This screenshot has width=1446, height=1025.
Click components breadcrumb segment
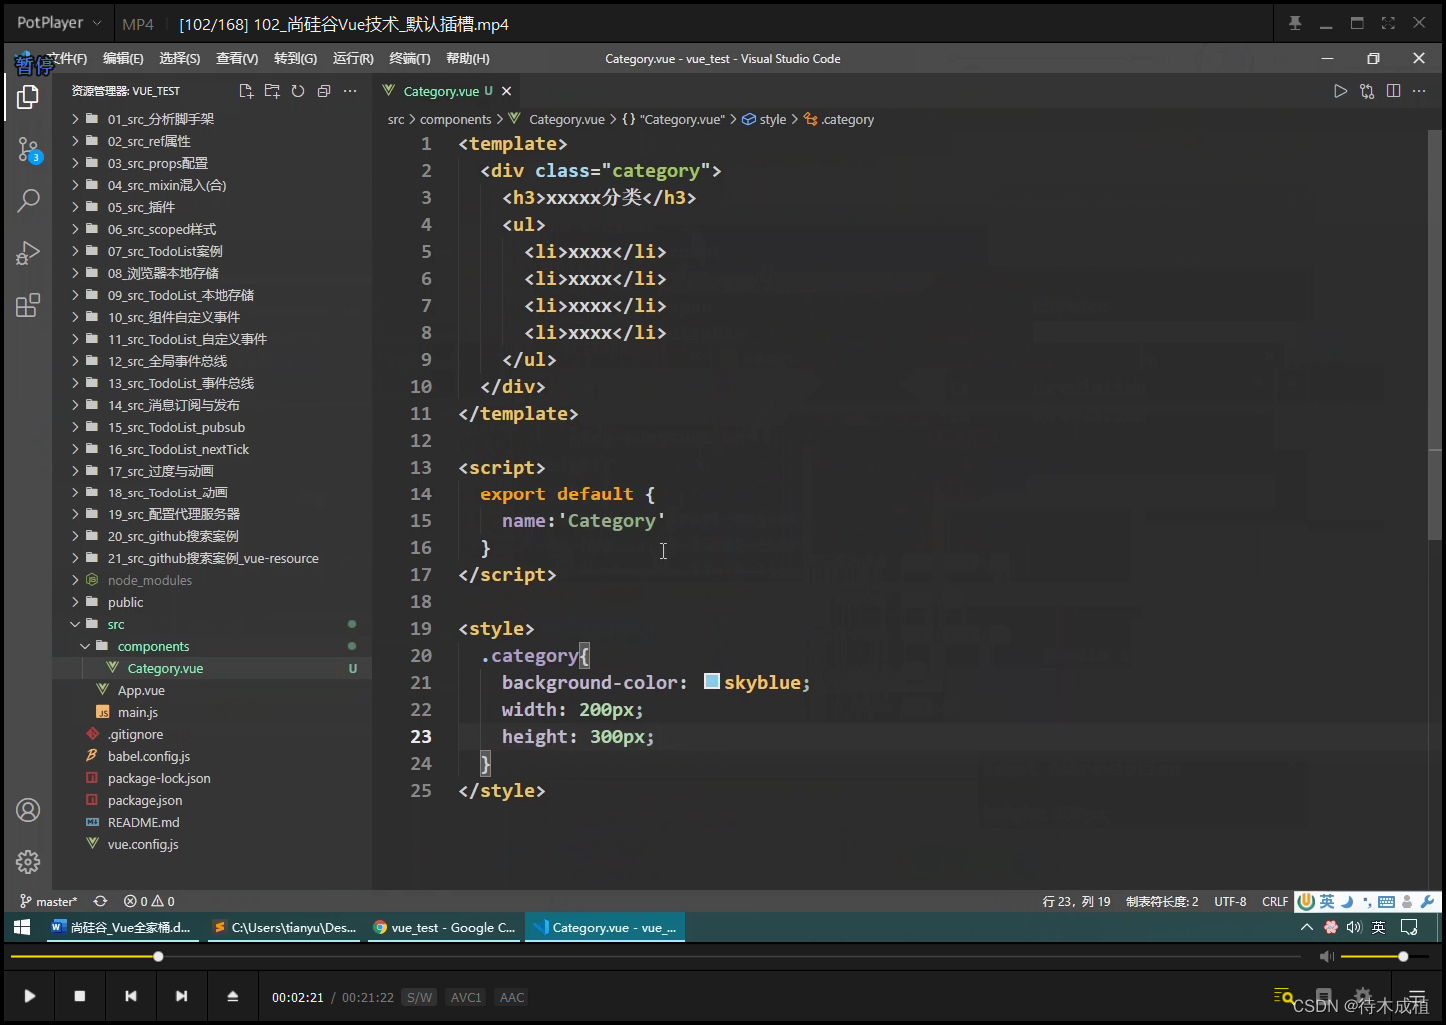tap(455, 119)
